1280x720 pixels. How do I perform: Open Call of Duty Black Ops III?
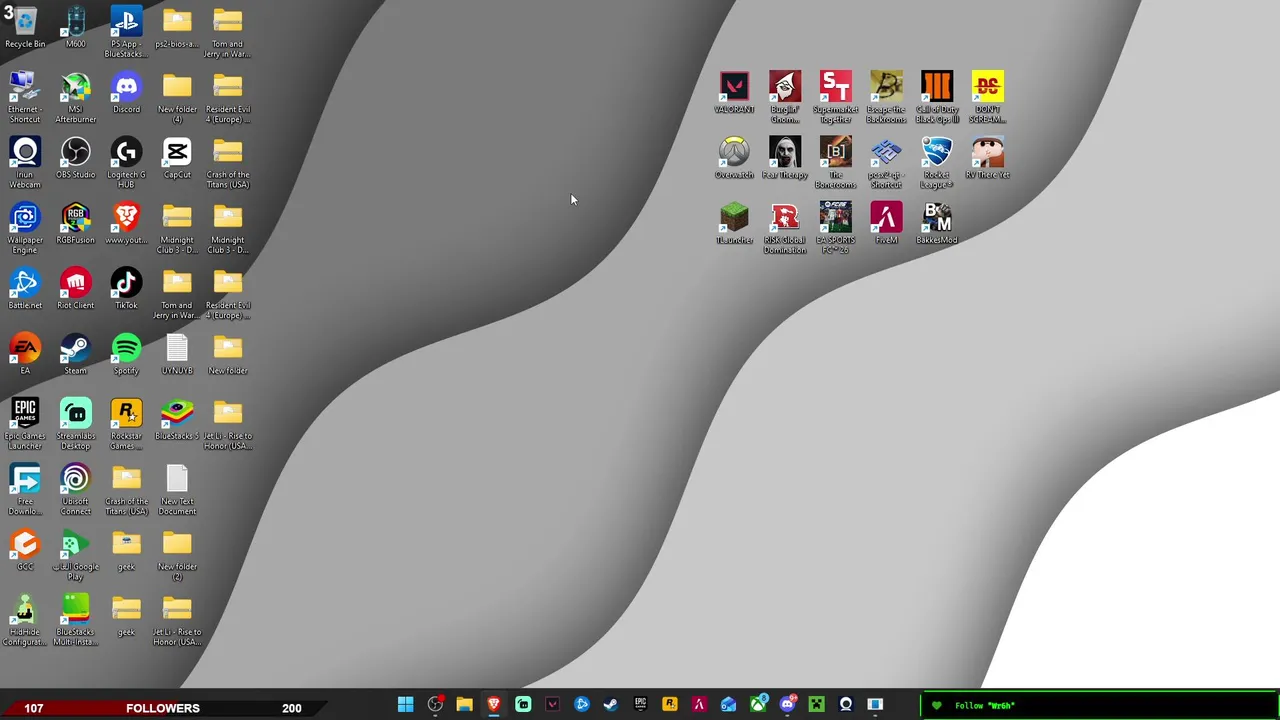pos(937,97)
